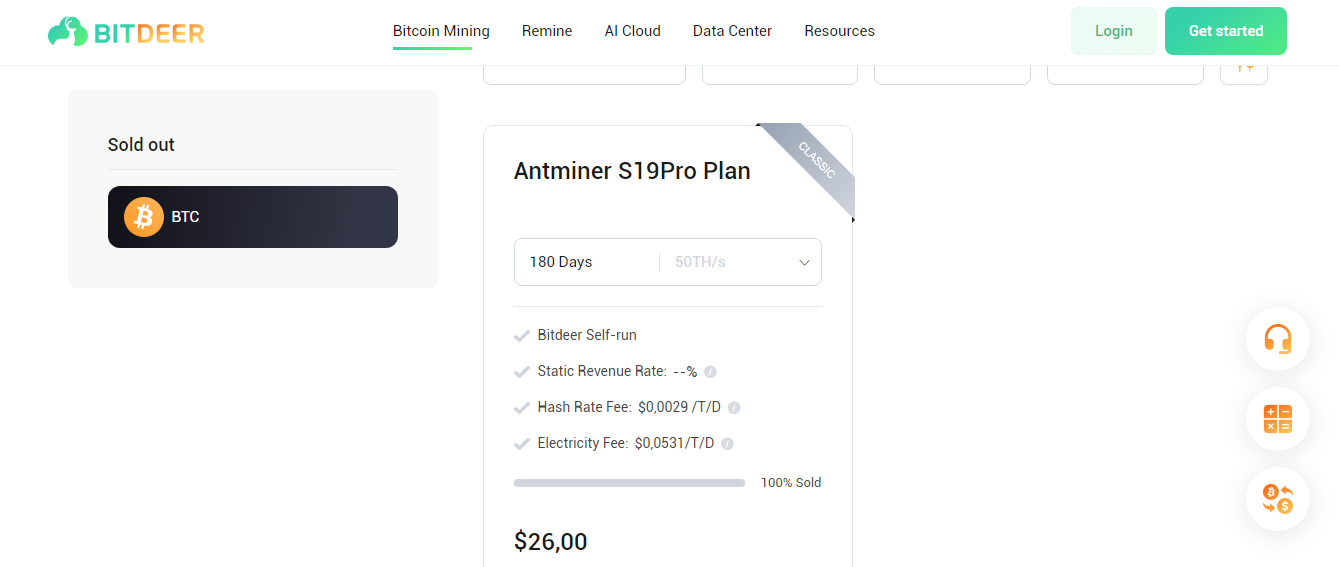Screen dimensions: 1339x567
Task: Click the Login button
Action: [1113, 31]
